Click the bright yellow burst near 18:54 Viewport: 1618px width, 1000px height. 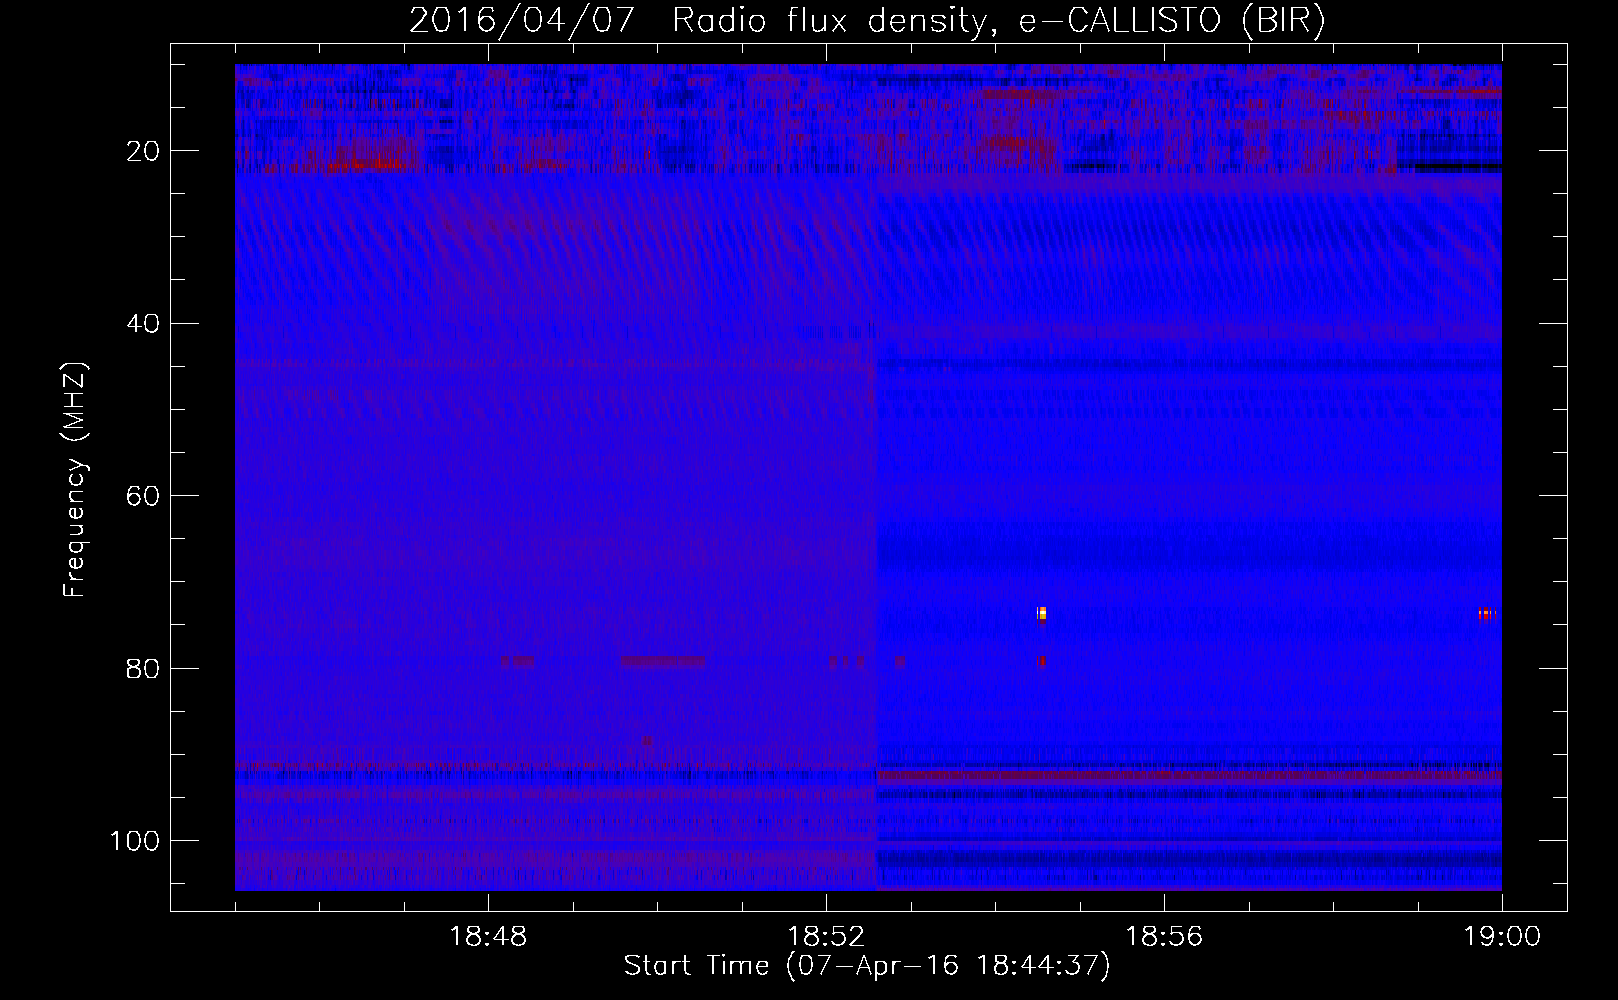(1042, 613)
